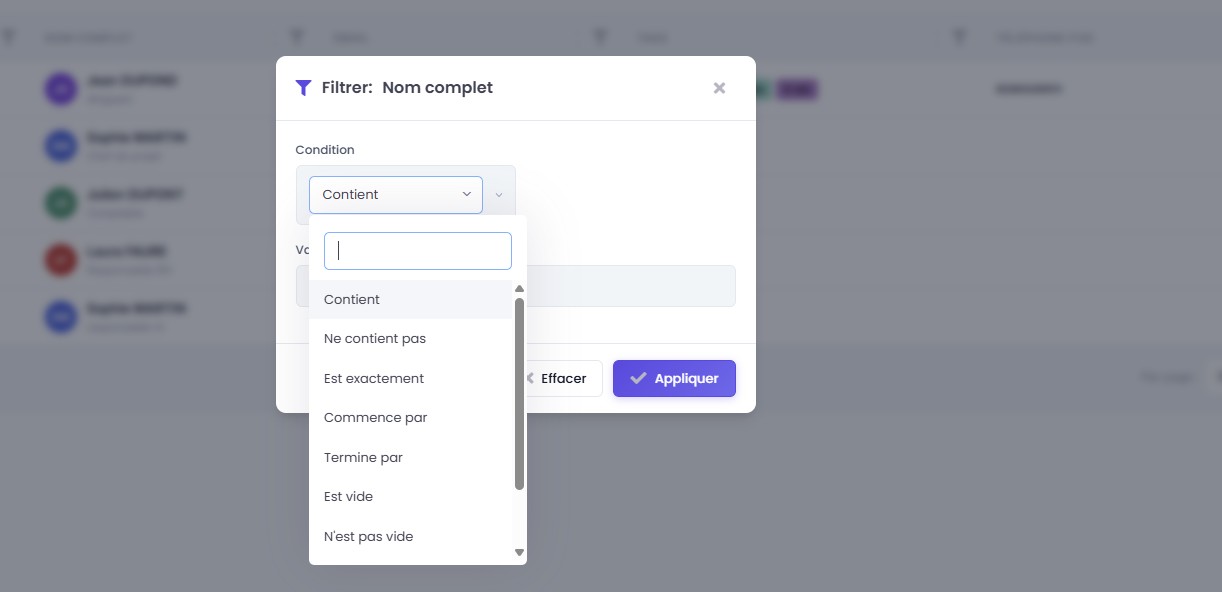Click the small chevron right of the Contient box
This screenshot has width=1222, height=592.
pos(499,195)
